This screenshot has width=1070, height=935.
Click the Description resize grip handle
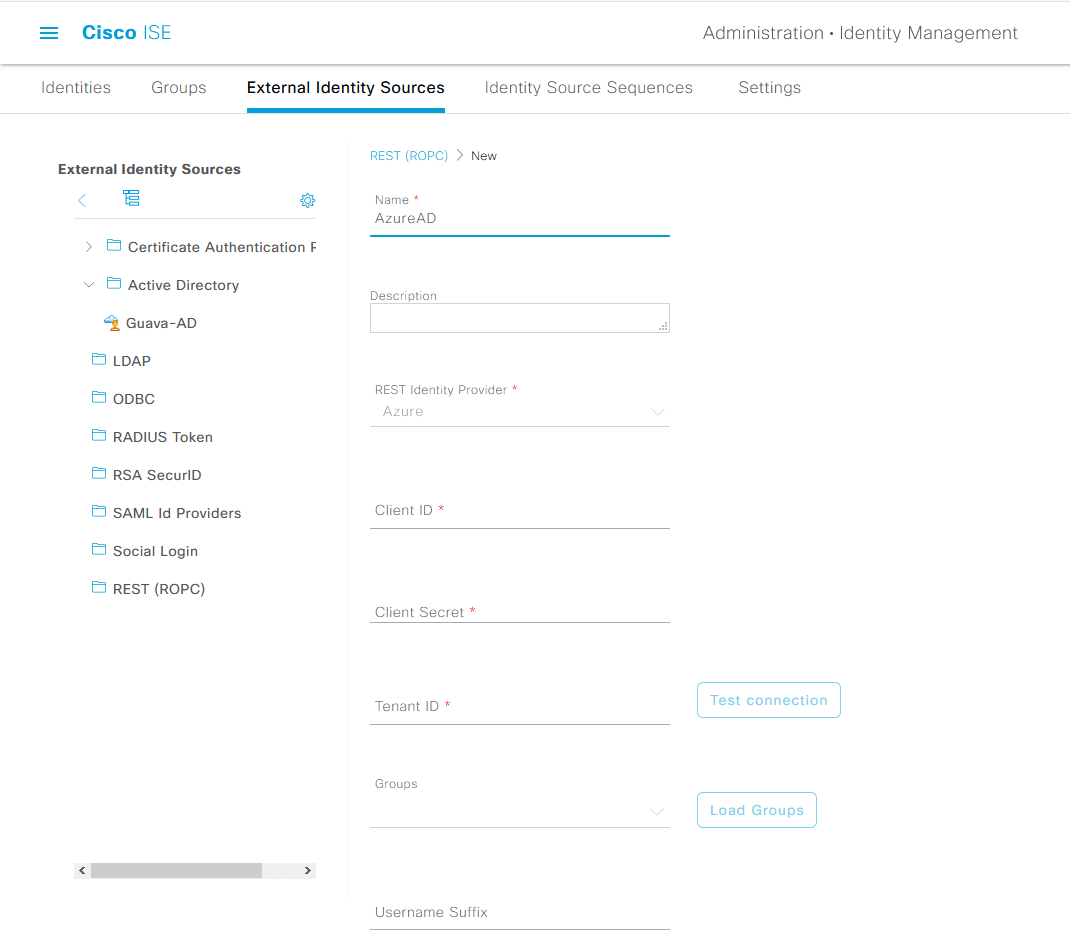[663, 327]
